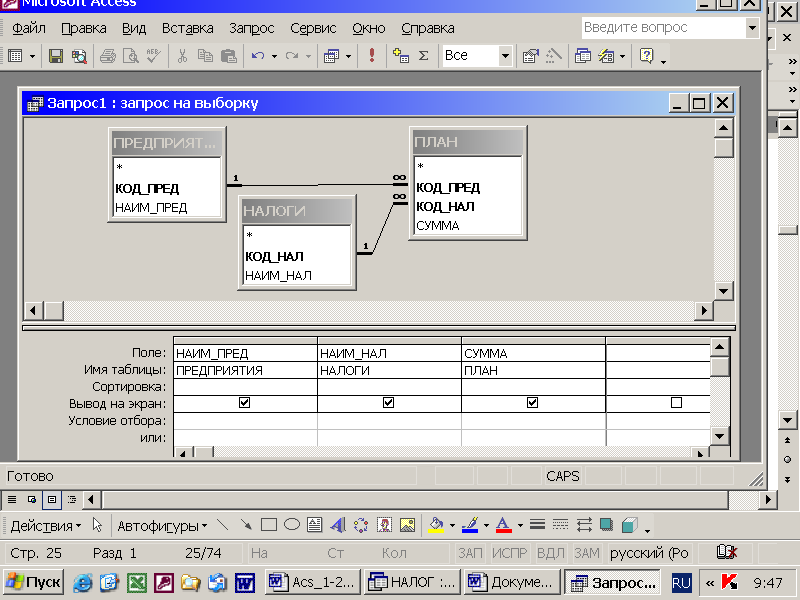Image resolution: width=800 pixels, height=600 pixels.
Task: Select the Rectangle drawing tool
Action: click(x=269, y=525)
